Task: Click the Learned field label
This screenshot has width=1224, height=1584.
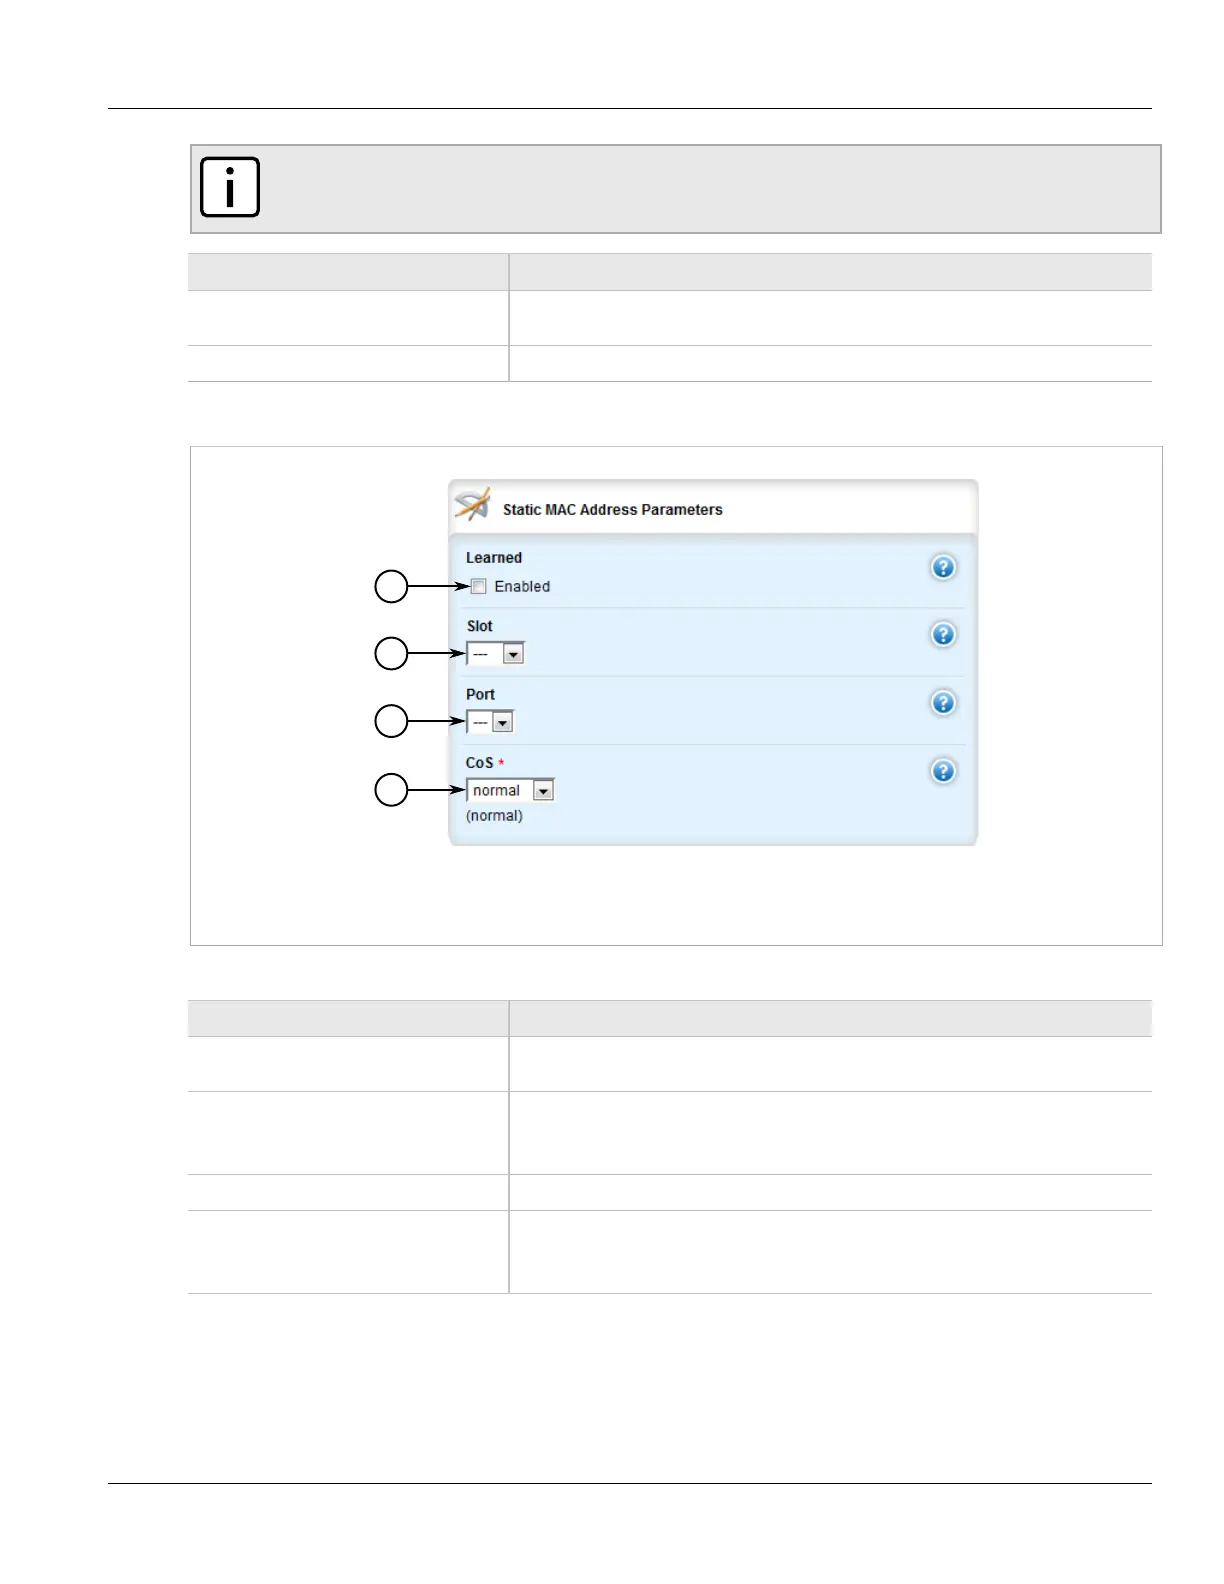Action: click(x=494, y=558)
